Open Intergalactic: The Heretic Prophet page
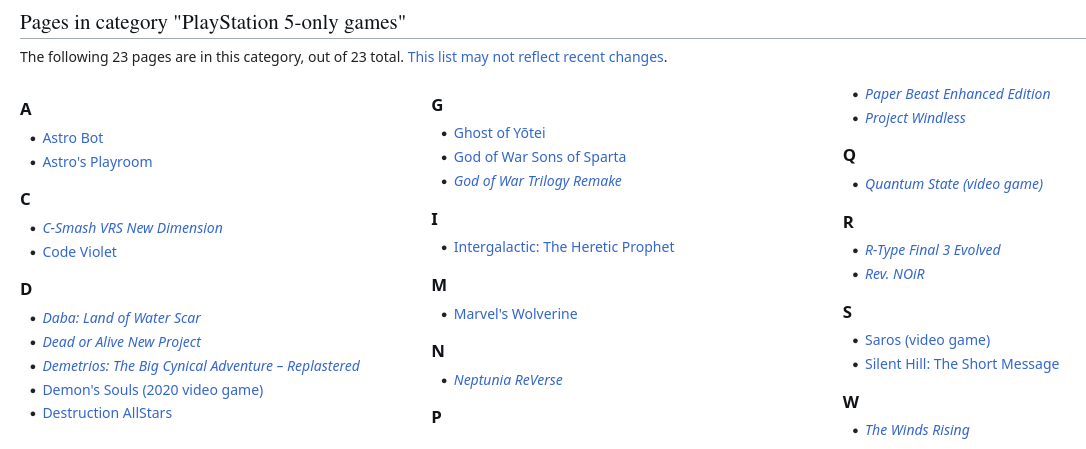Image resolution: width=1086 pixels, height=449 pixels. click(563, 247)
